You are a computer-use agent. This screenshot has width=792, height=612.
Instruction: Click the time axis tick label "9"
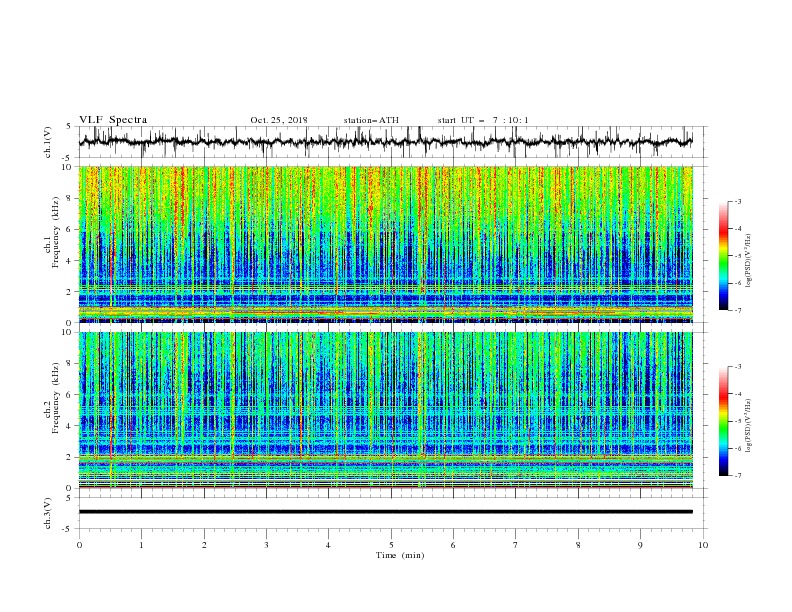(640, 545)
